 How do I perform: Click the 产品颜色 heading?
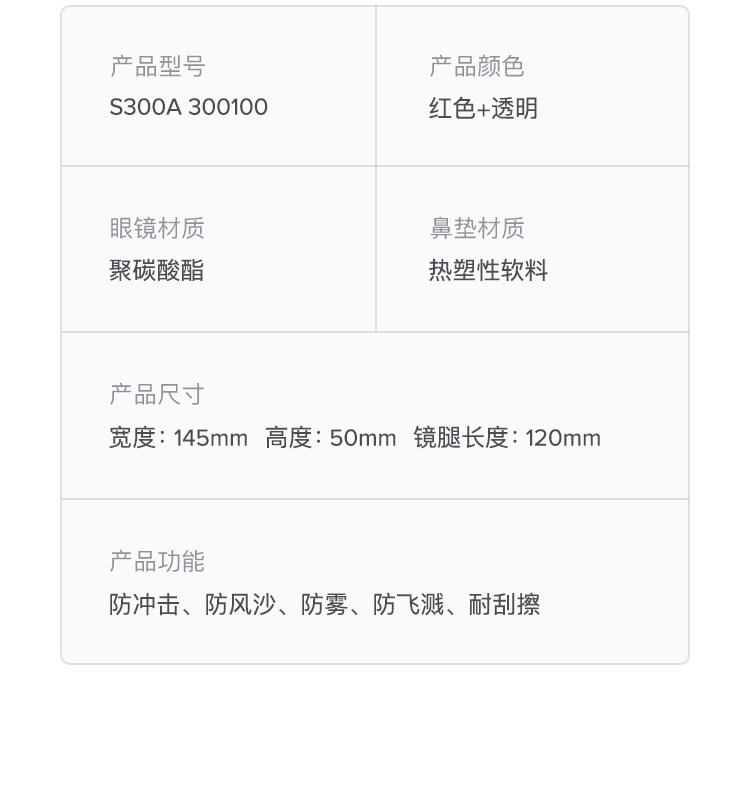[x=477, y=66]
